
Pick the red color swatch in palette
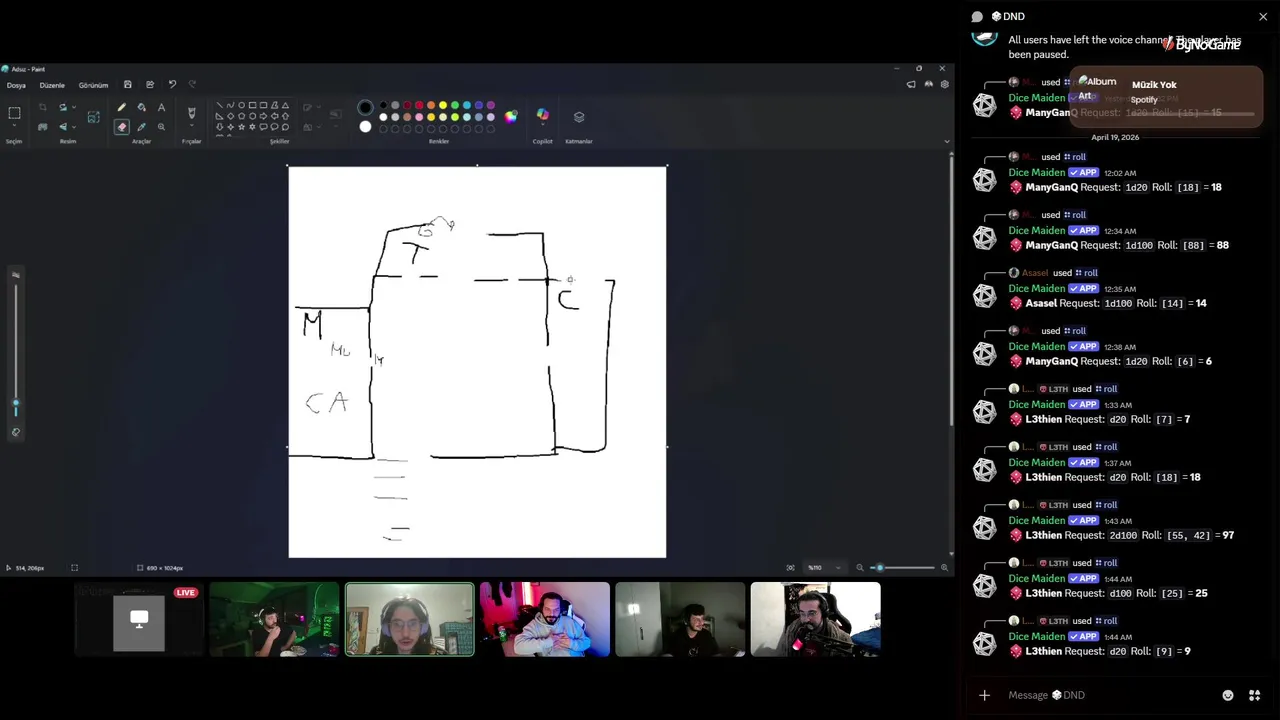click(x=419, y=105)
